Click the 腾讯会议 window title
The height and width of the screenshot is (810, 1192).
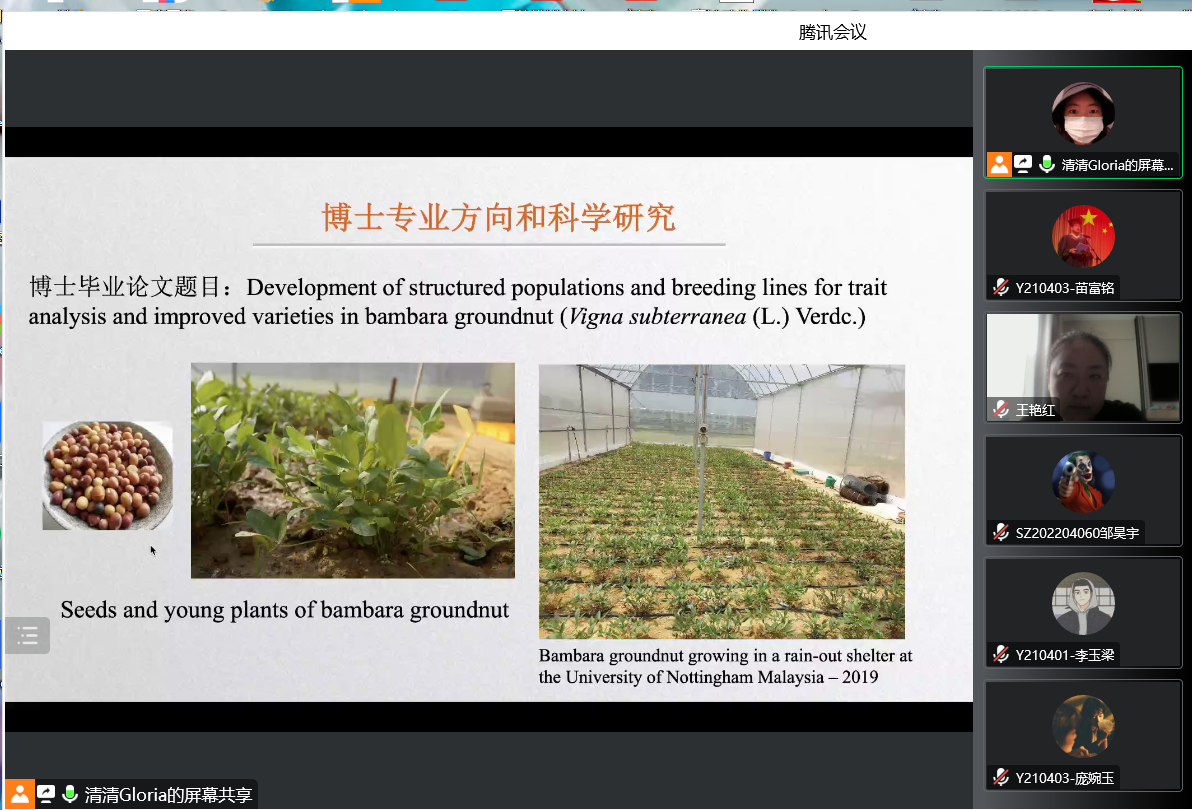pyautogui.click(x=832, y=32)
